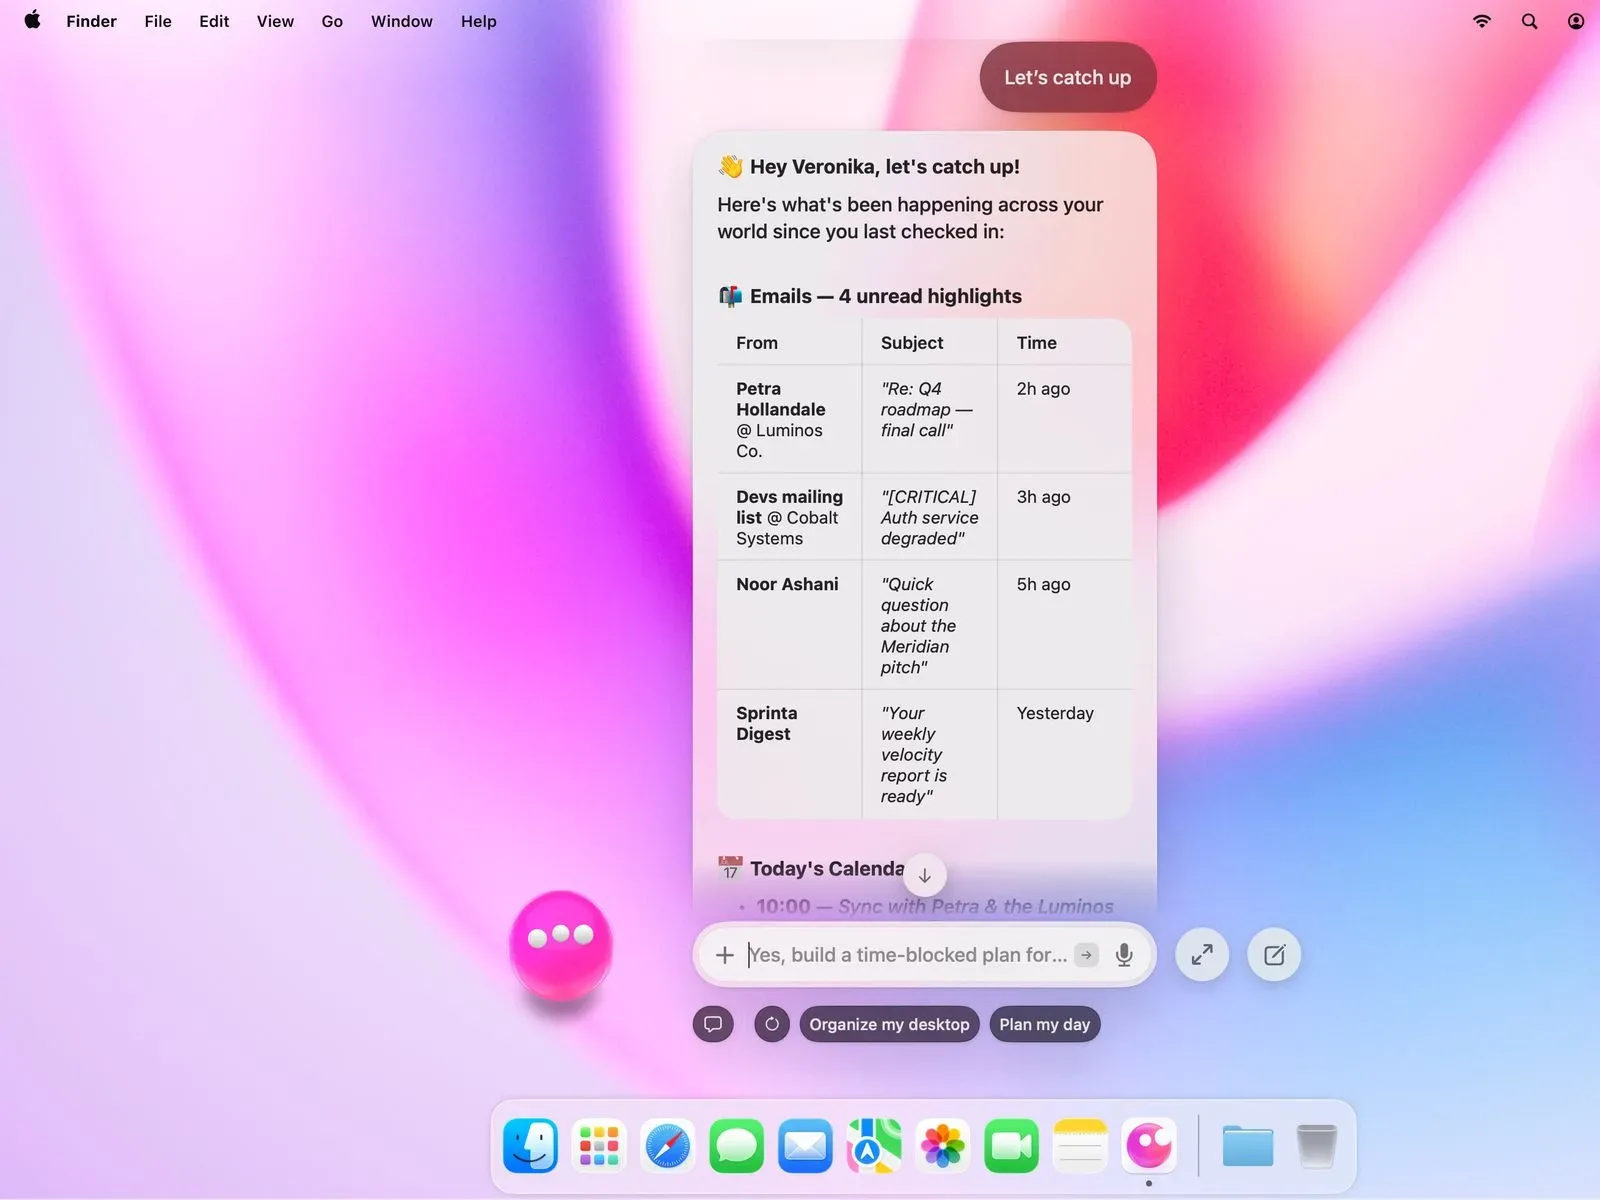This screenshot has width=1600, height=1200.
Task: Open Launchpad from the dock
Action: (599, 1146)
